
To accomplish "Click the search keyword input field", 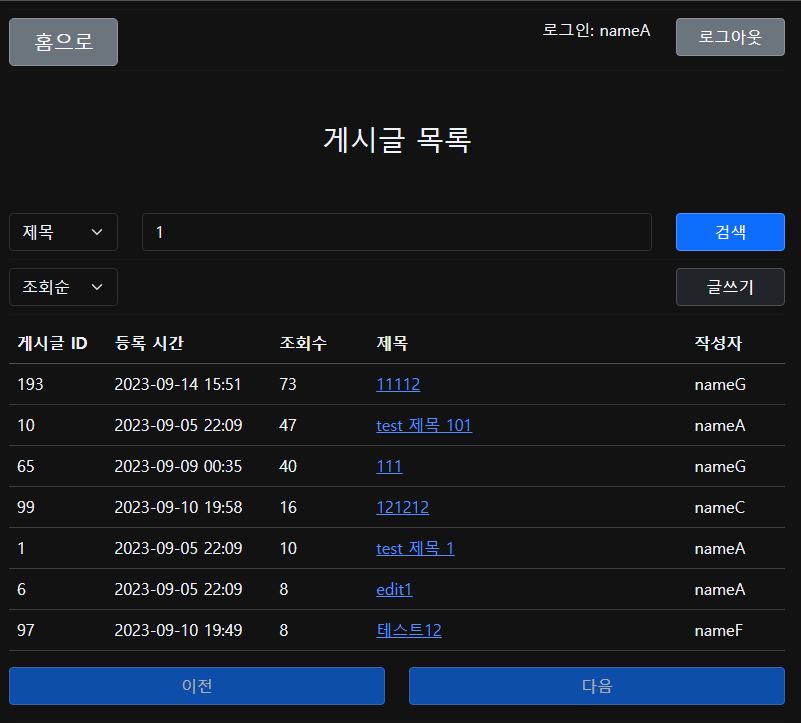I will pos(397,232).
